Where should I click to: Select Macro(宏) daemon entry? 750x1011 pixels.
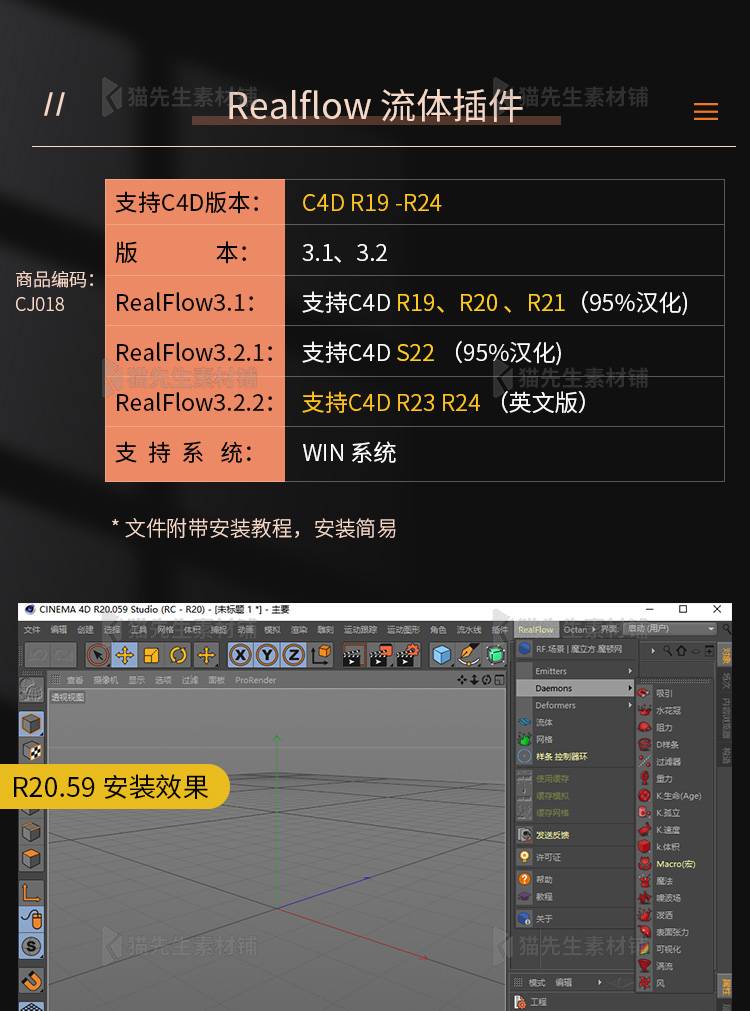(x=675, y=864)
